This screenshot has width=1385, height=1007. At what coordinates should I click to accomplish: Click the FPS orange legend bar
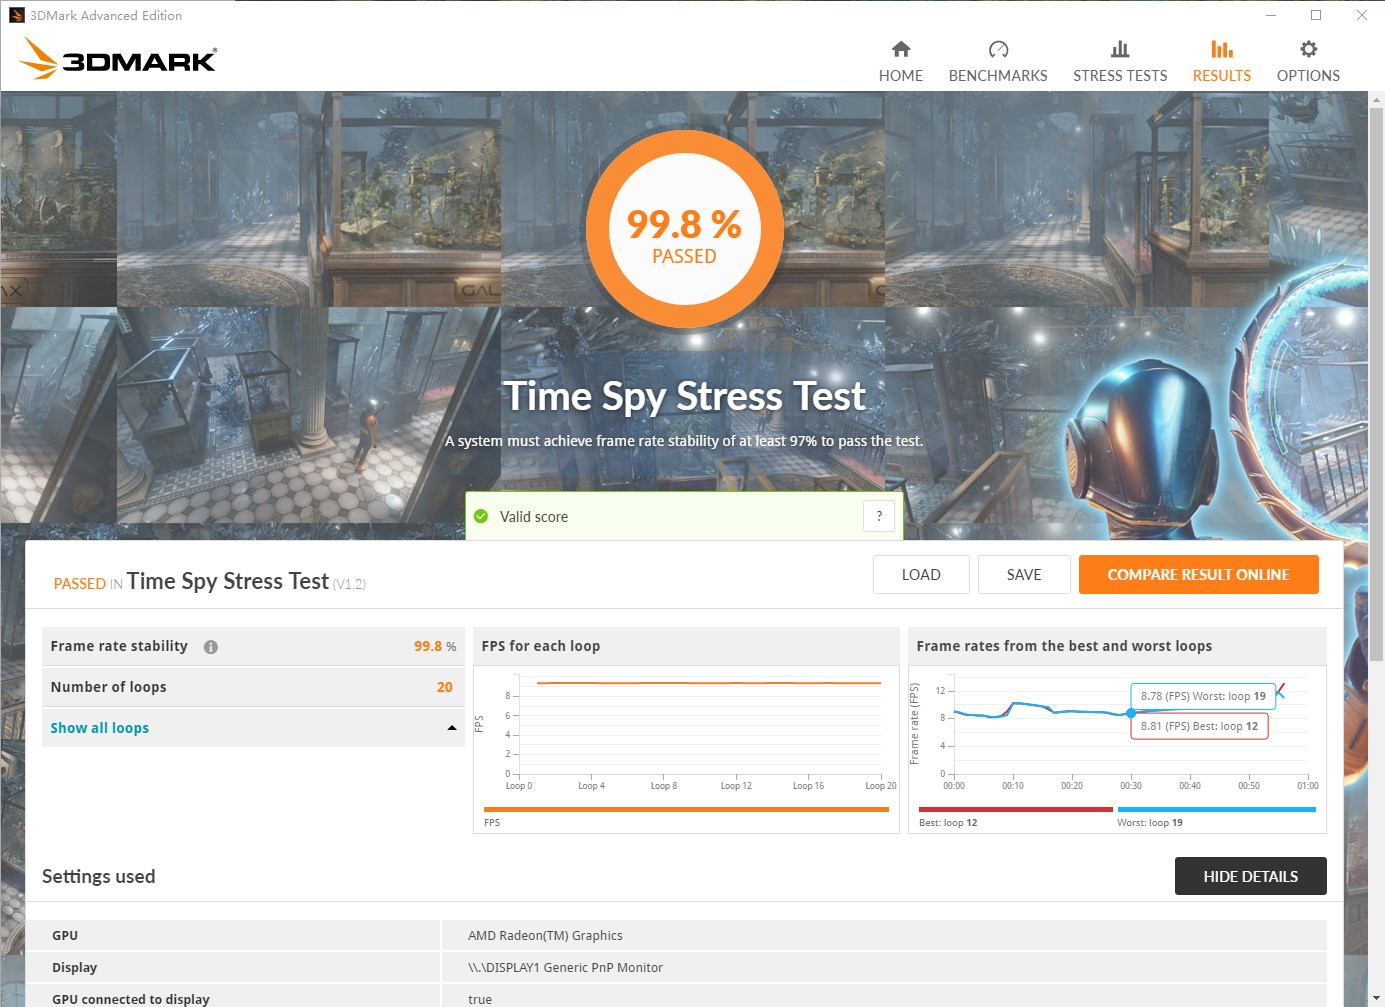coord(686,809)
